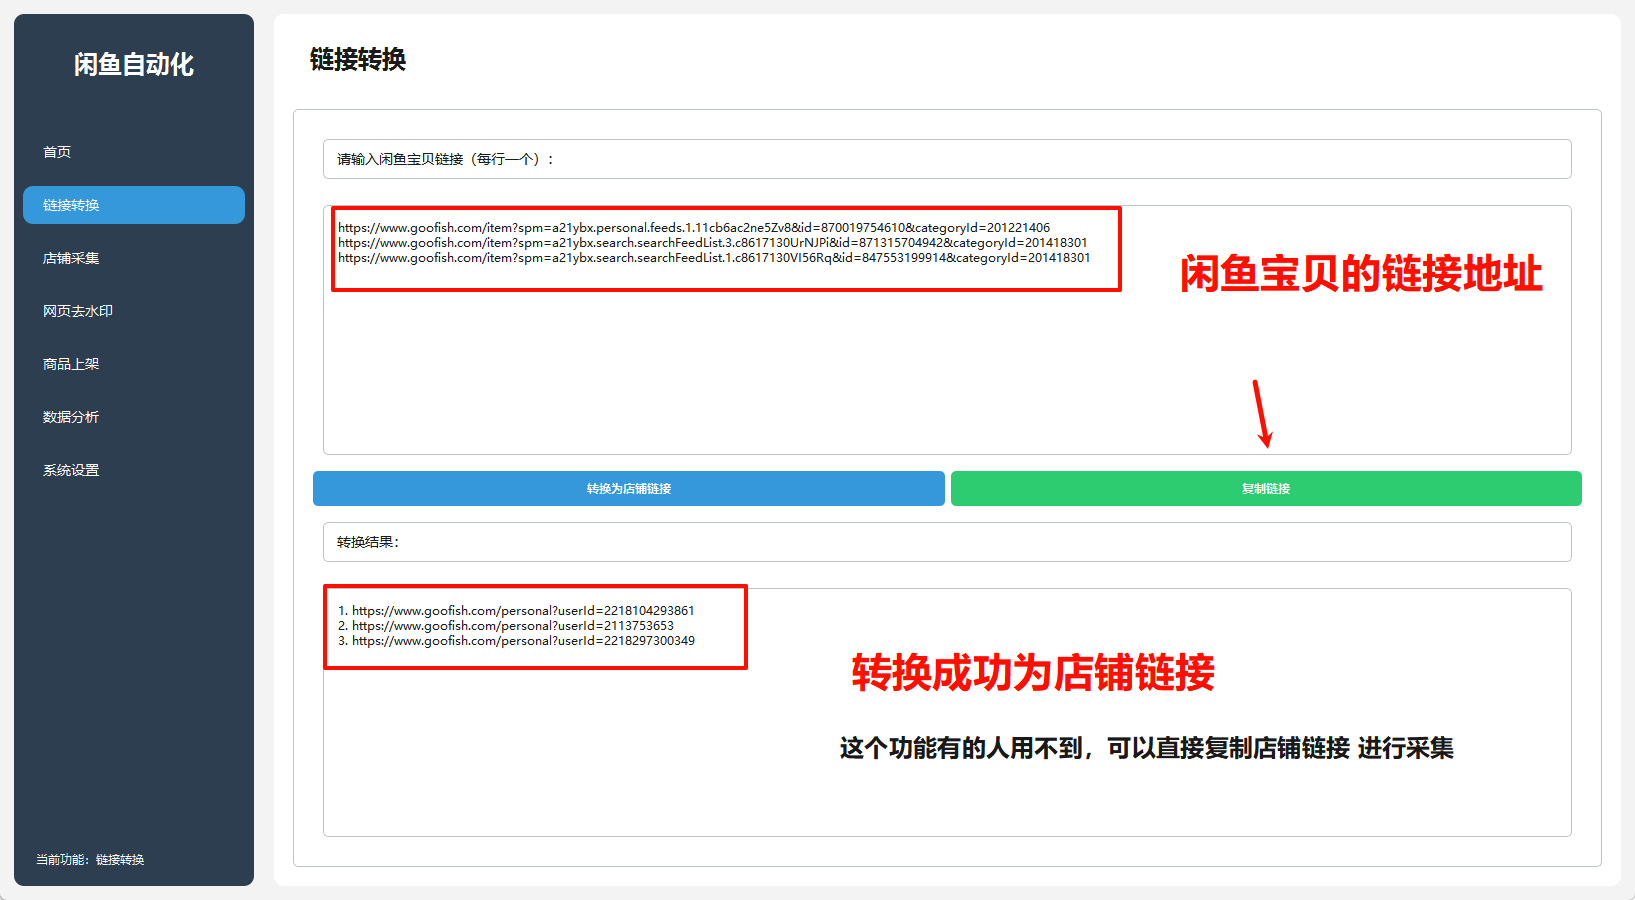Image resolution: width=1635 pixels, height=900 pixels.
Task: Click the 链接转换 page heading
Action: pyautogui.click(x=358, y=60)
